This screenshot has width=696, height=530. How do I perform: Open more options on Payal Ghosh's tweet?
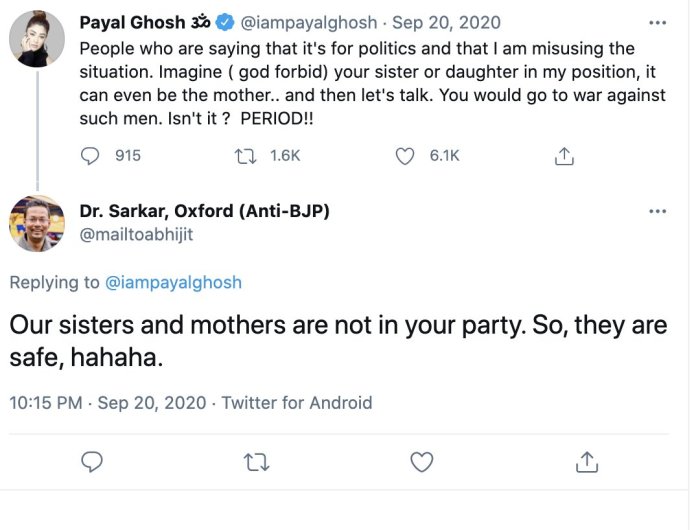coord(657,22)
